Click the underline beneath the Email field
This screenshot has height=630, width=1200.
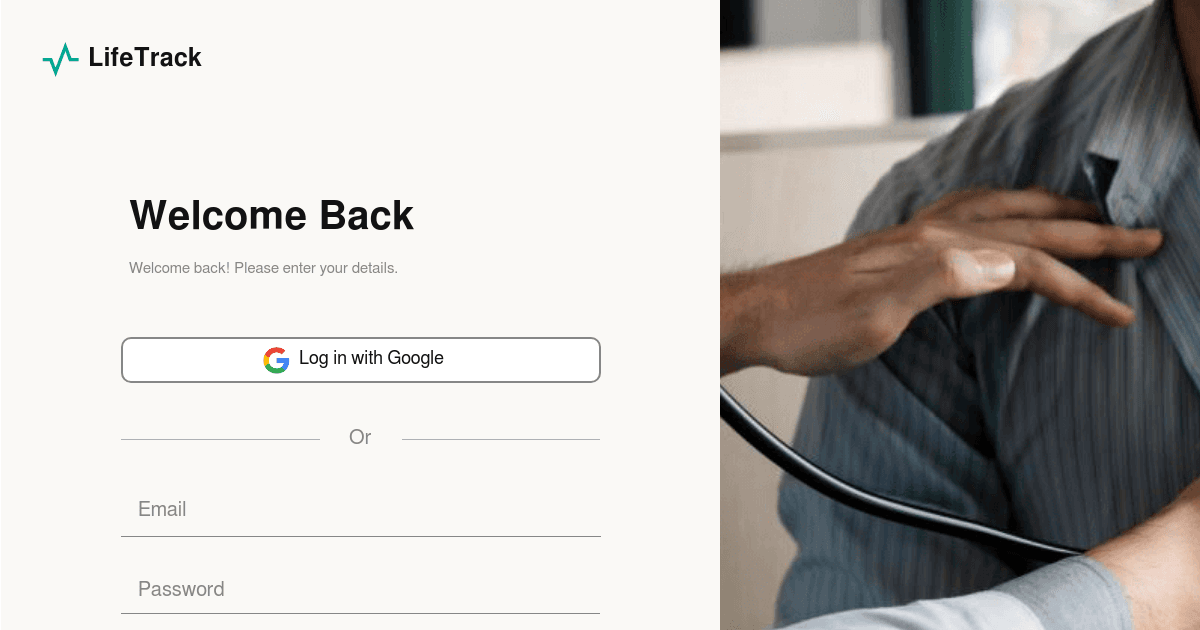tap(361, 536)
